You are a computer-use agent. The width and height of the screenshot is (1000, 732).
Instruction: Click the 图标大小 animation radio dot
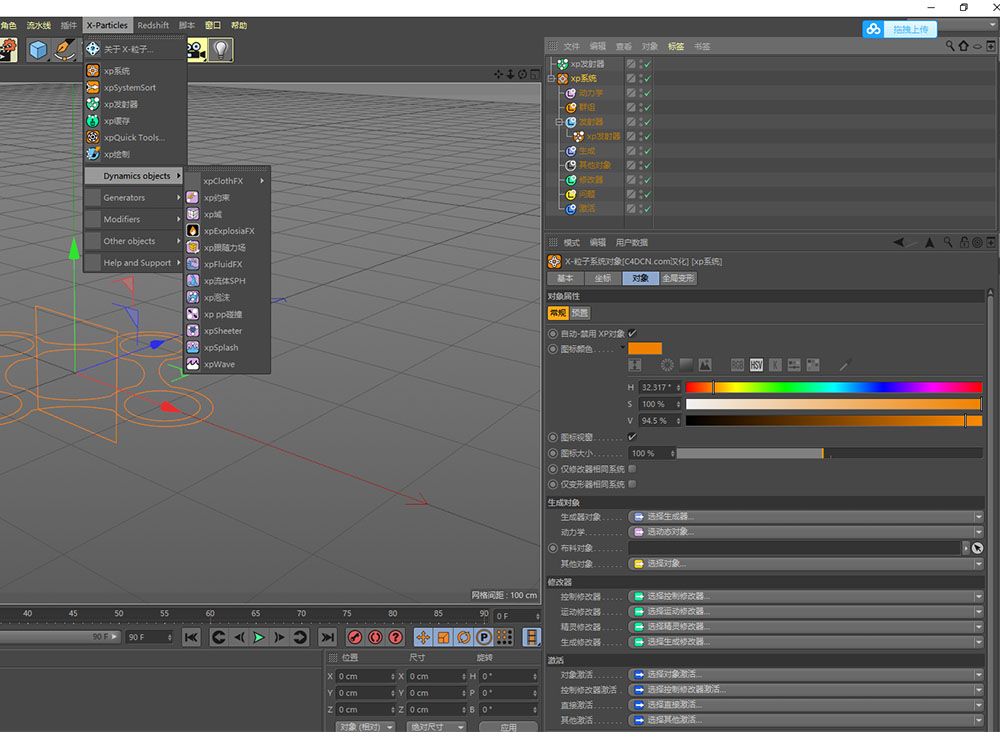click(x=553, y=453)
